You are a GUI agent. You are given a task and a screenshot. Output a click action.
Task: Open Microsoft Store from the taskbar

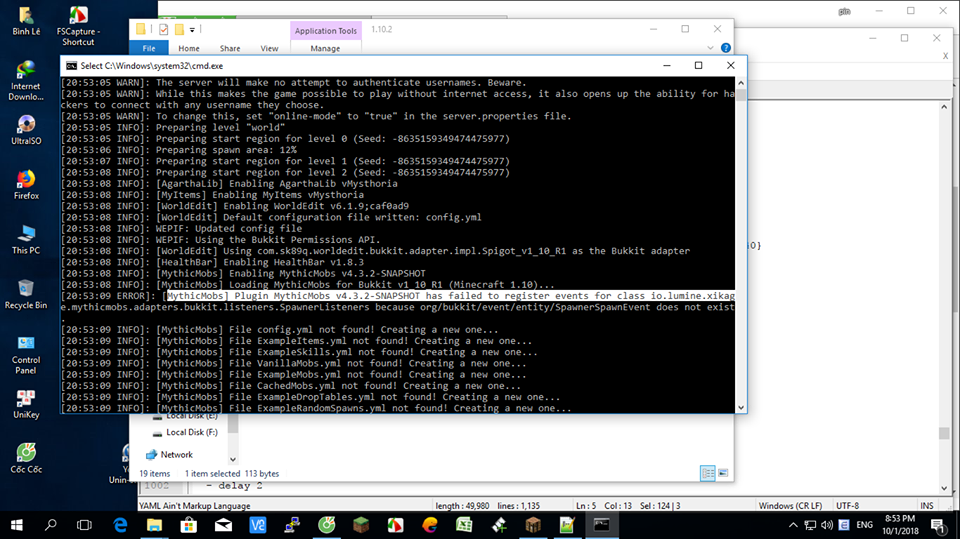click(189, 525)
